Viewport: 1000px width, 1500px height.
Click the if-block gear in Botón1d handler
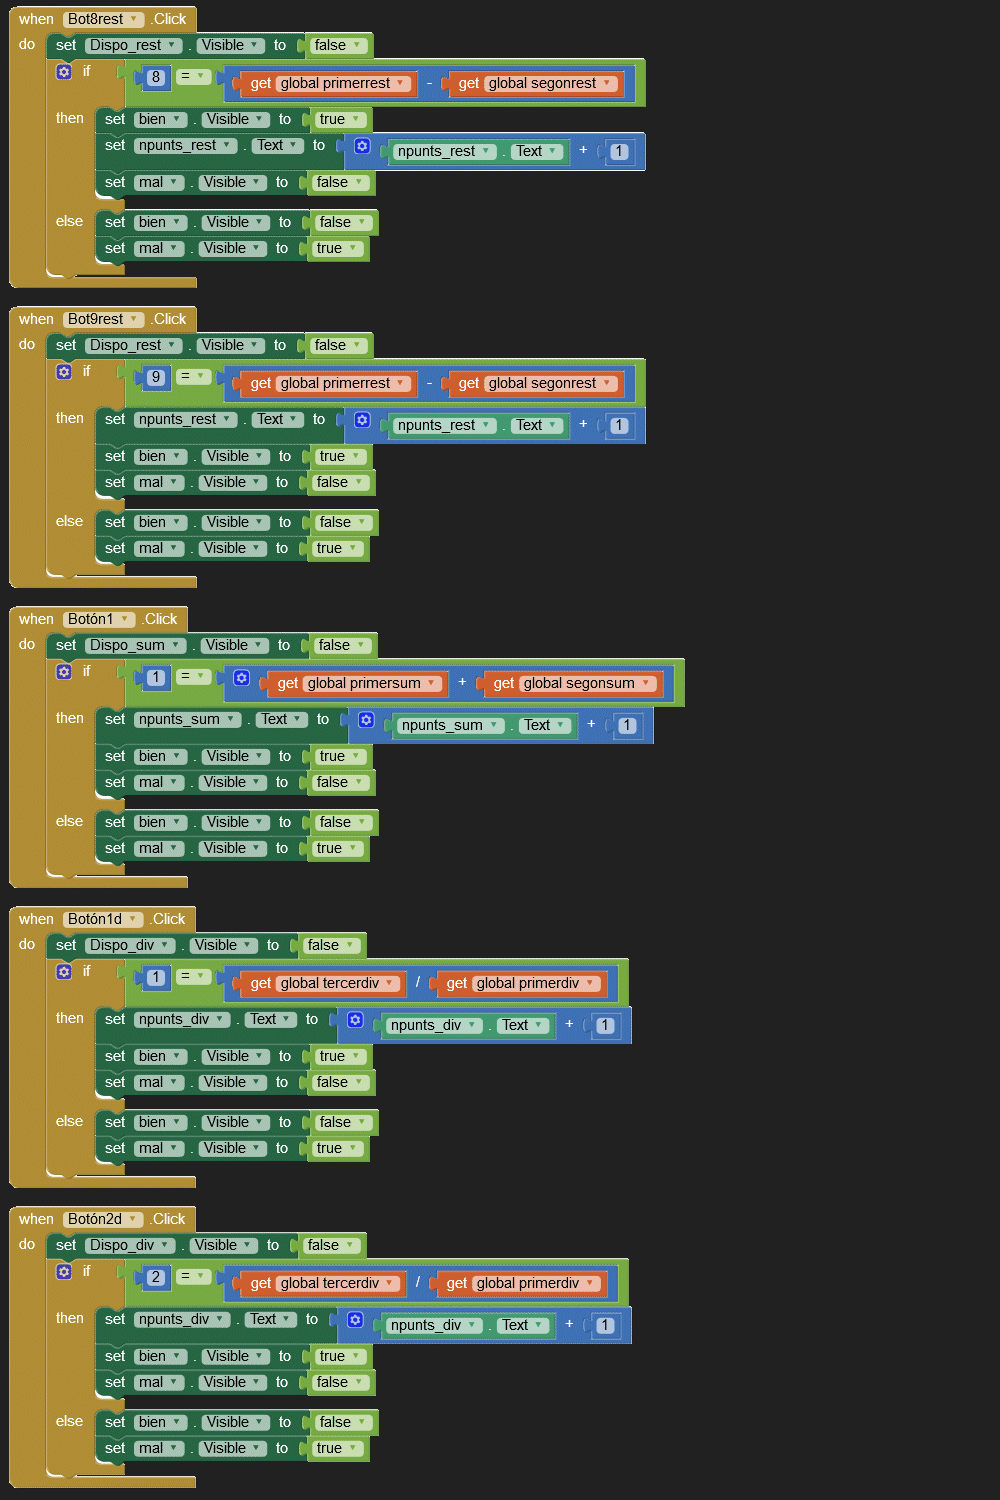tap(64, 972)
